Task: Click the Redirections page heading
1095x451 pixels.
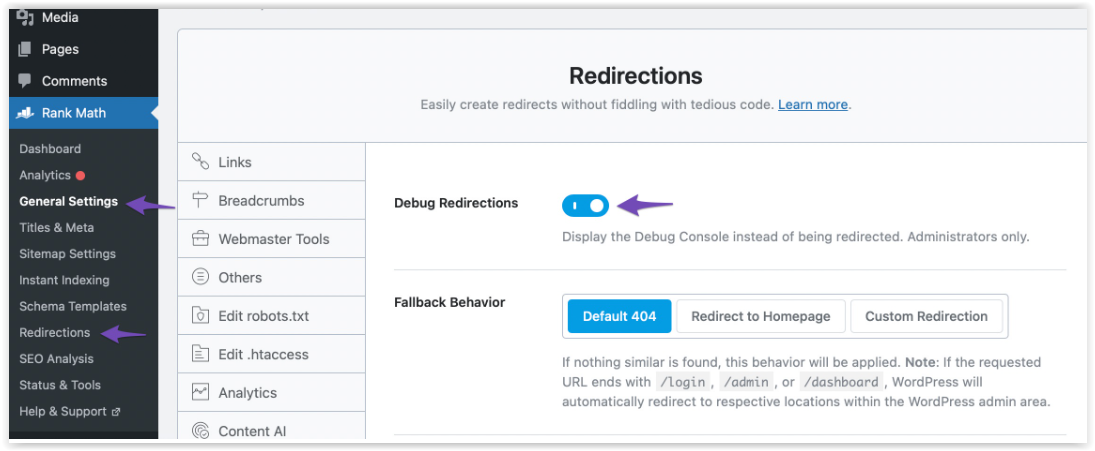Action: (635, 75)
